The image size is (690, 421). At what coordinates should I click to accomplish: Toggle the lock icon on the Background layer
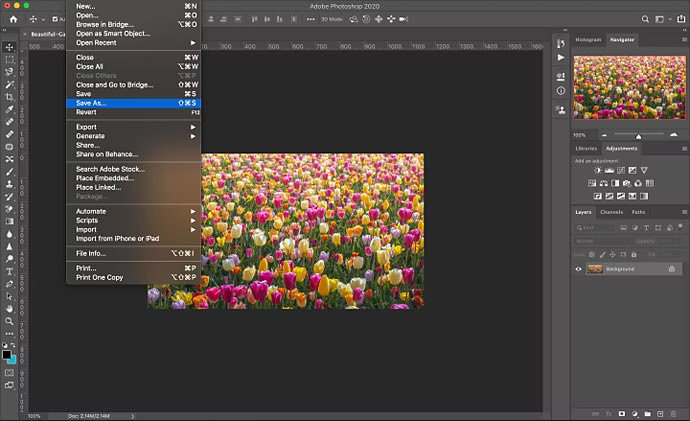pos(671,269)
